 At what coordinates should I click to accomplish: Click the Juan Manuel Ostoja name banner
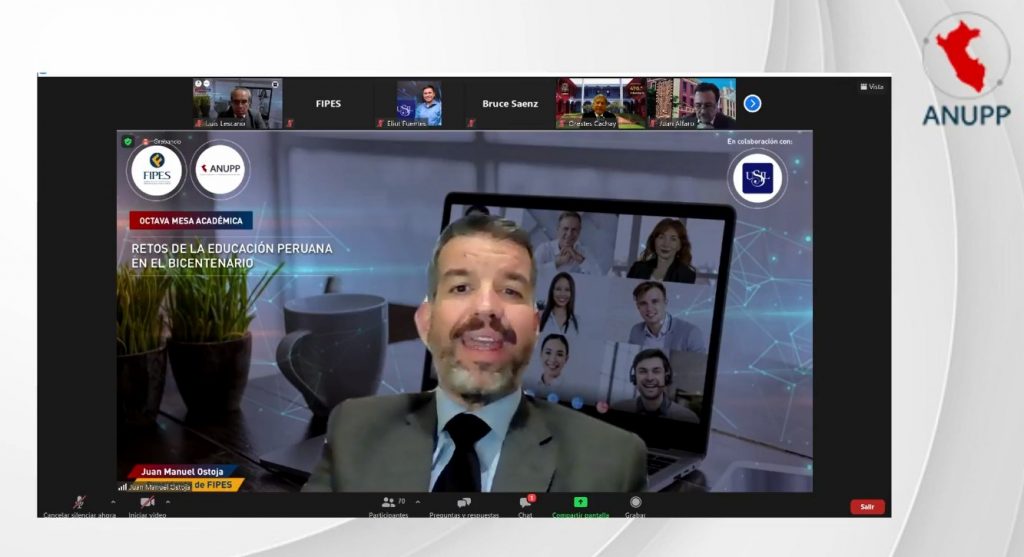182,471
